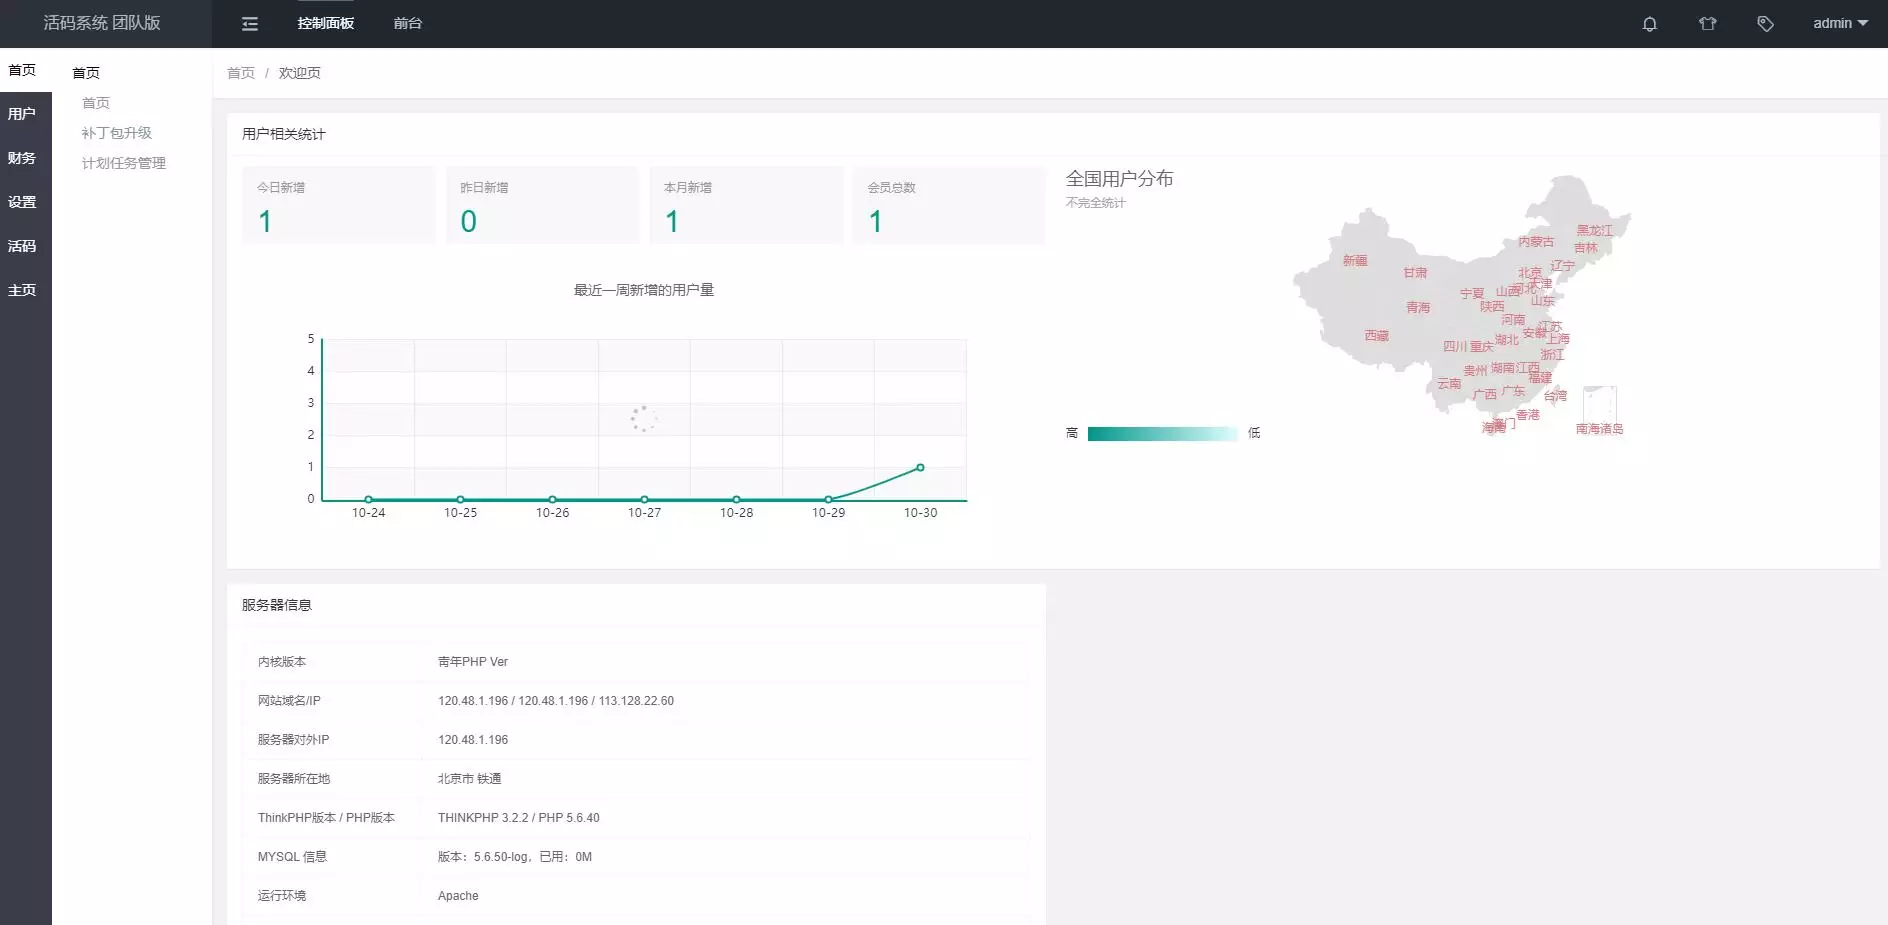Open the 用户 sidebar section

[x=22, y=113]
